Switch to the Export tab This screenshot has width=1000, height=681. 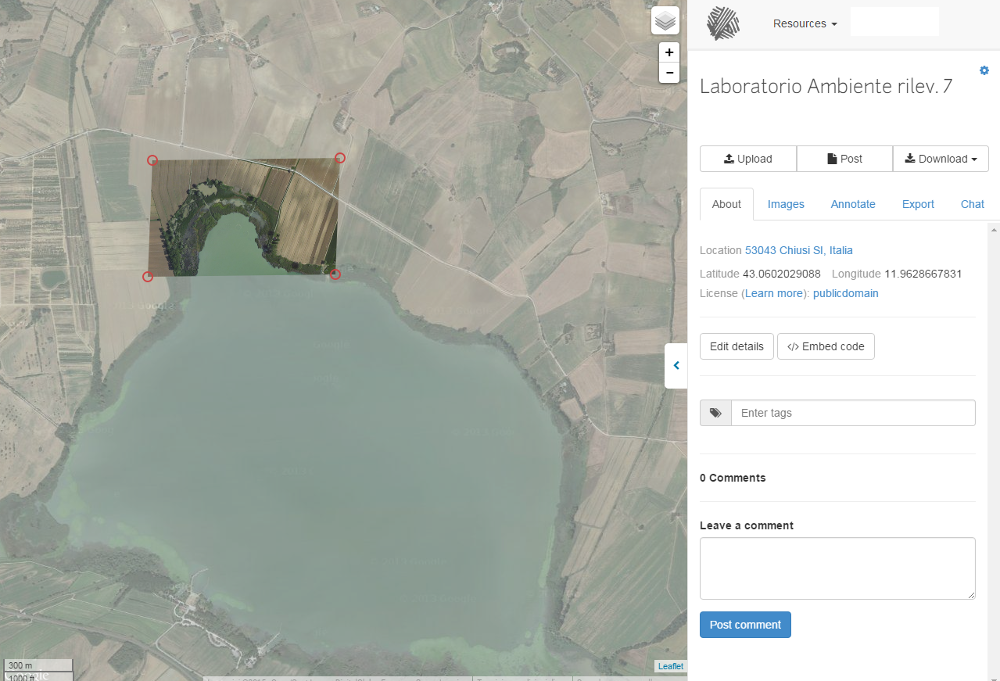coord(918,204)
